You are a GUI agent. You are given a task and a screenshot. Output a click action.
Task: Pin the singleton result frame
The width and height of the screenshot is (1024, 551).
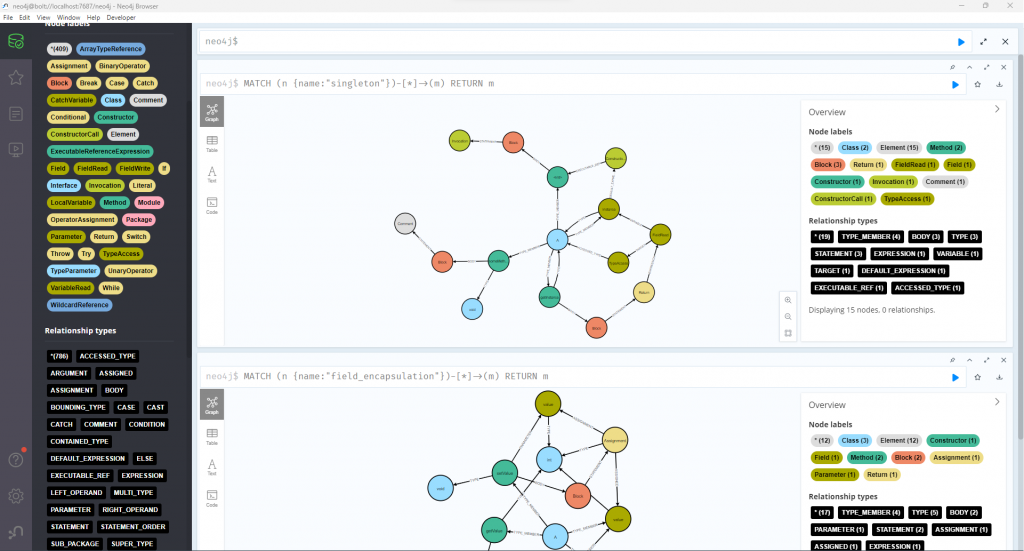pyautogui.click(x=953, y=67)
